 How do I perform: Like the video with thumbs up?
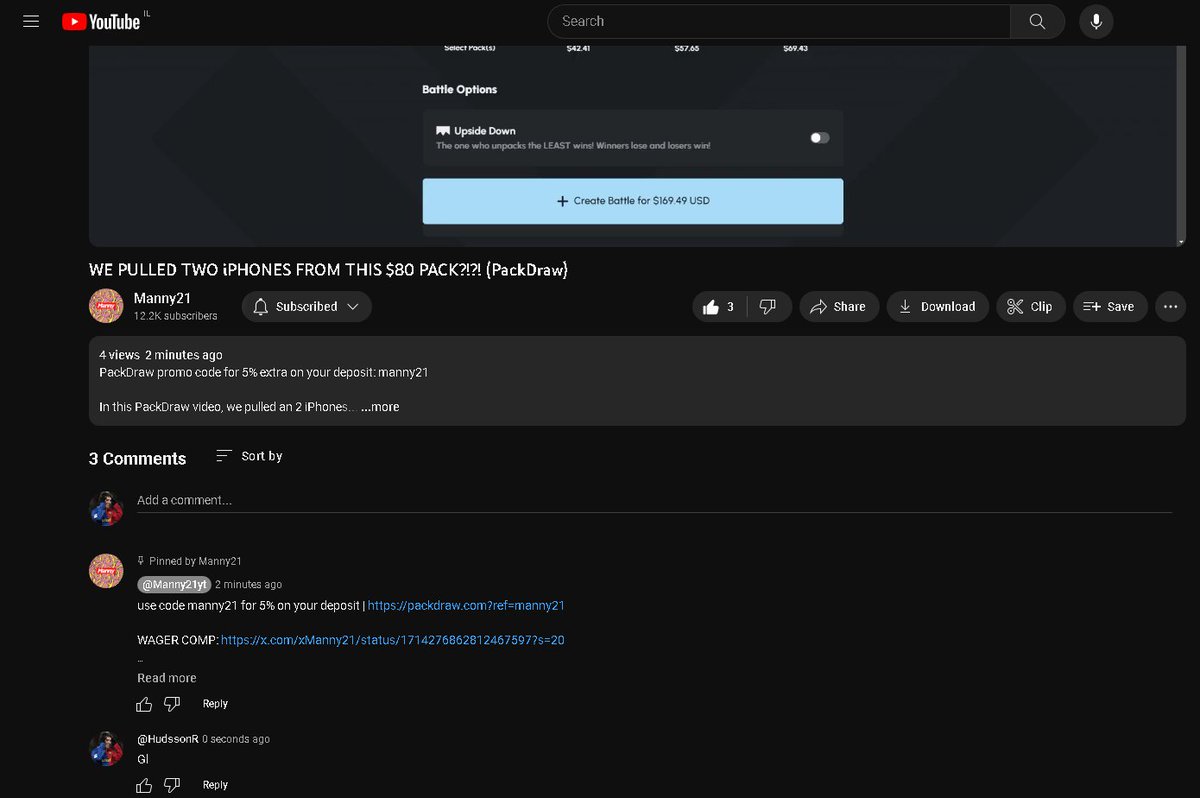click(720, 307)
